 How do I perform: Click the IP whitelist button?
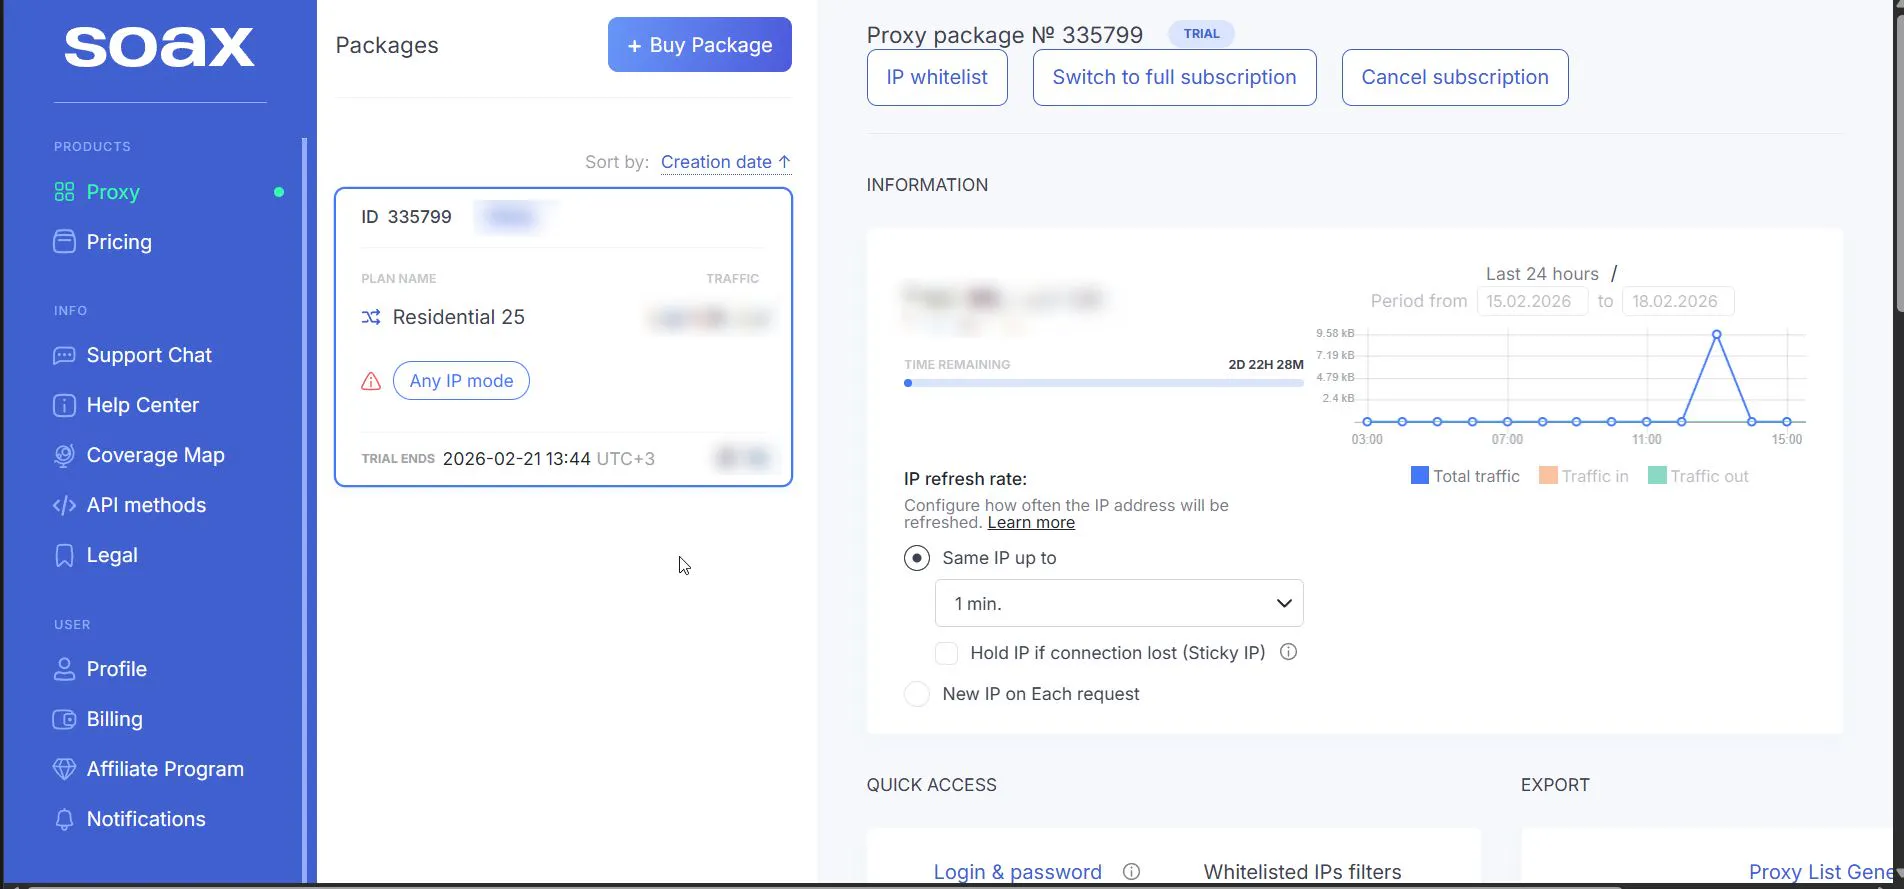tap(937, 77)
